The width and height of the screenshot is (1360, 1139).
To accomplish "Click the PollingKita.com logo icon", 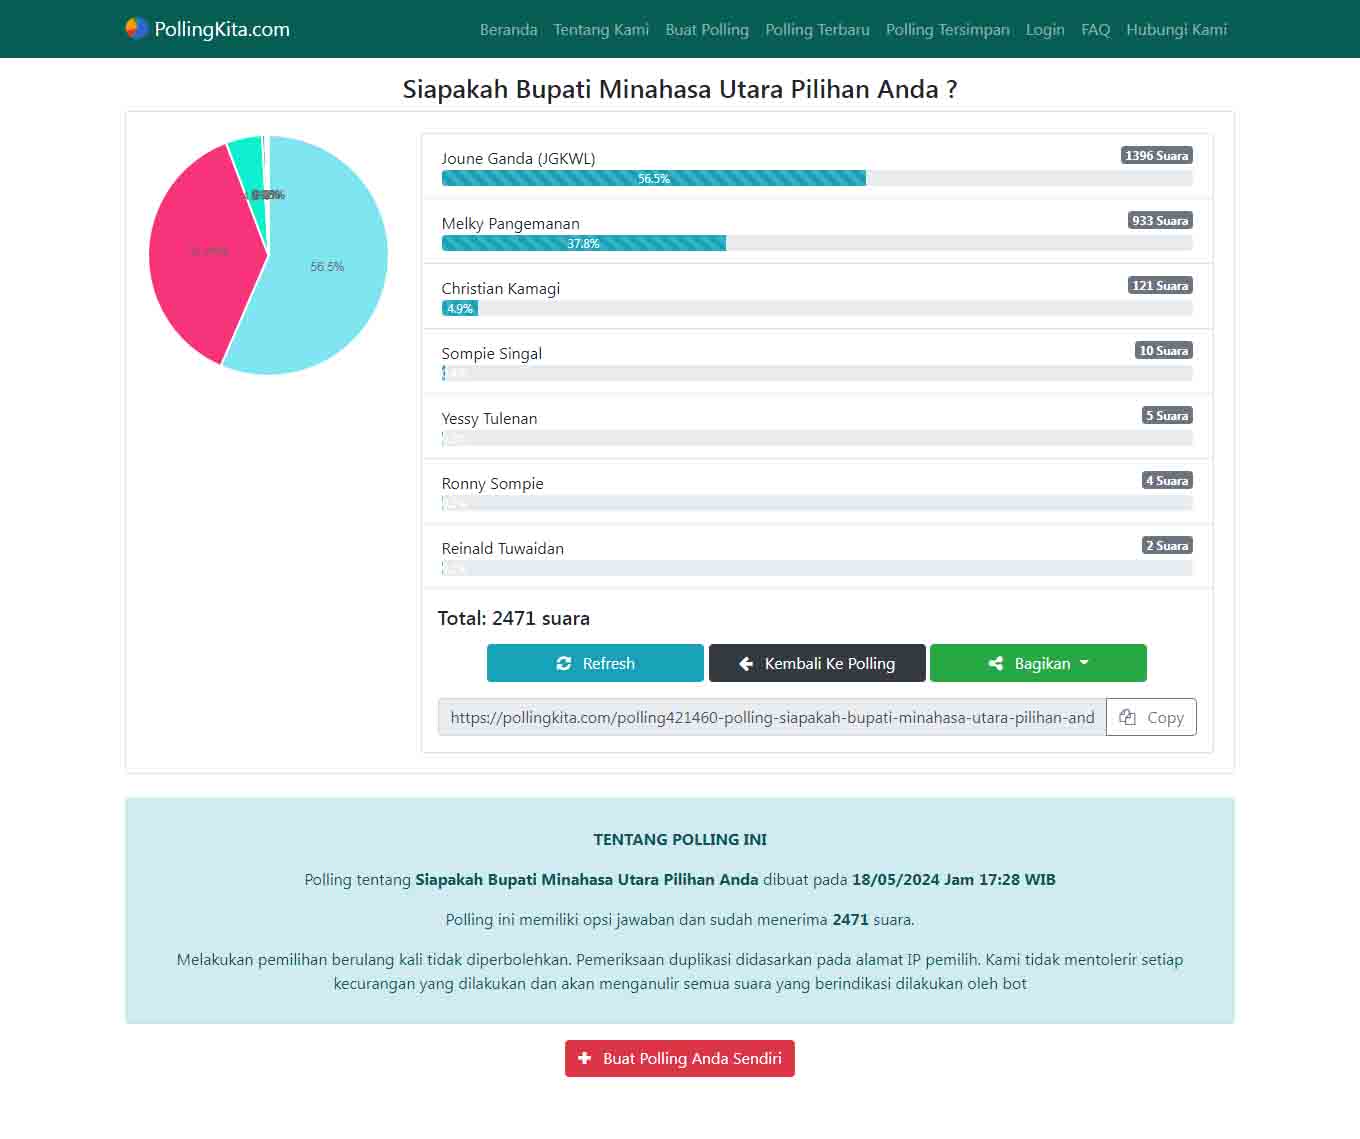I will [137, 29].
